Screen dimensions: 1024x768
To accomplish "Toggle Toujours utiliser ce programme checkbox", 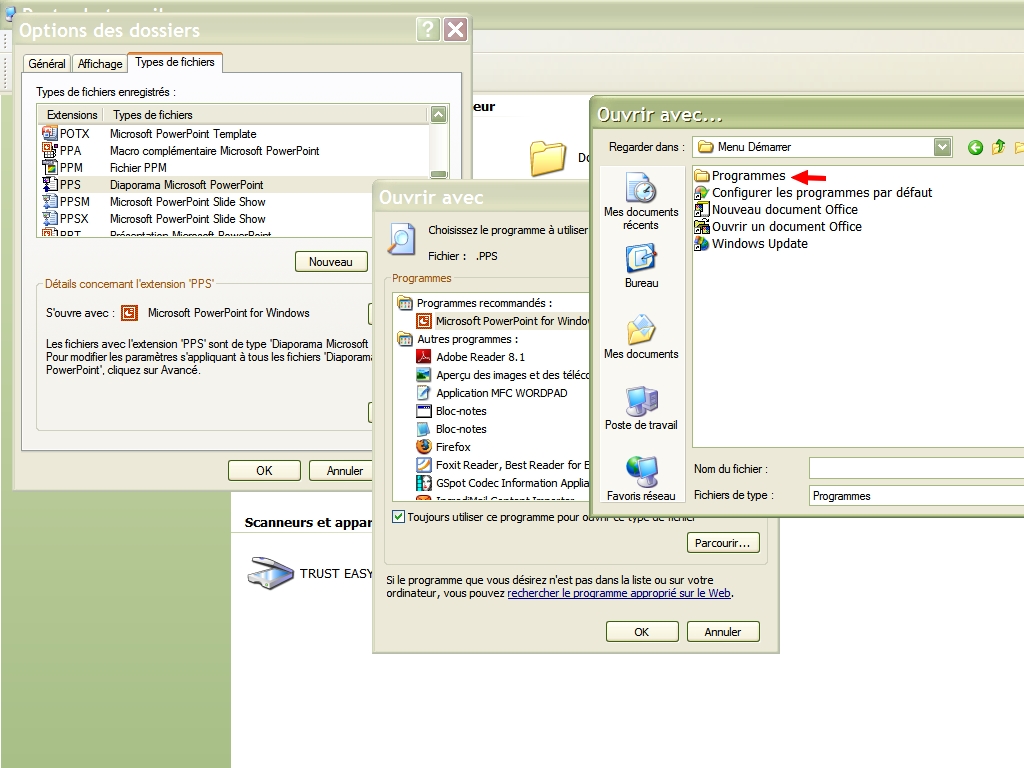I will pos(399,517).
